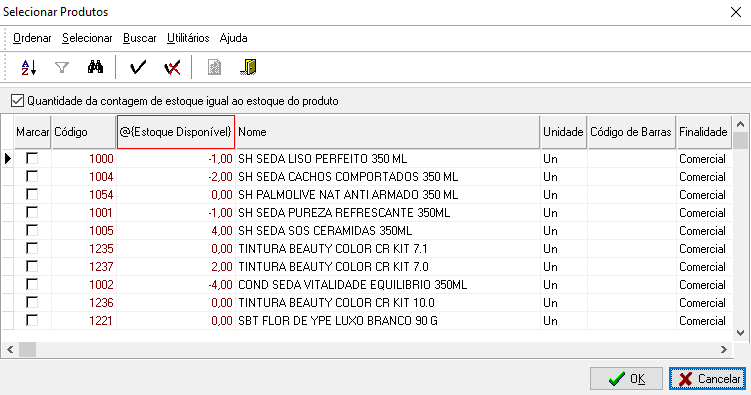Image resolution: width=751 pixels, height=395 pixels.
Task: Mark checkbox for product code 1221
Action: [32, 320]
